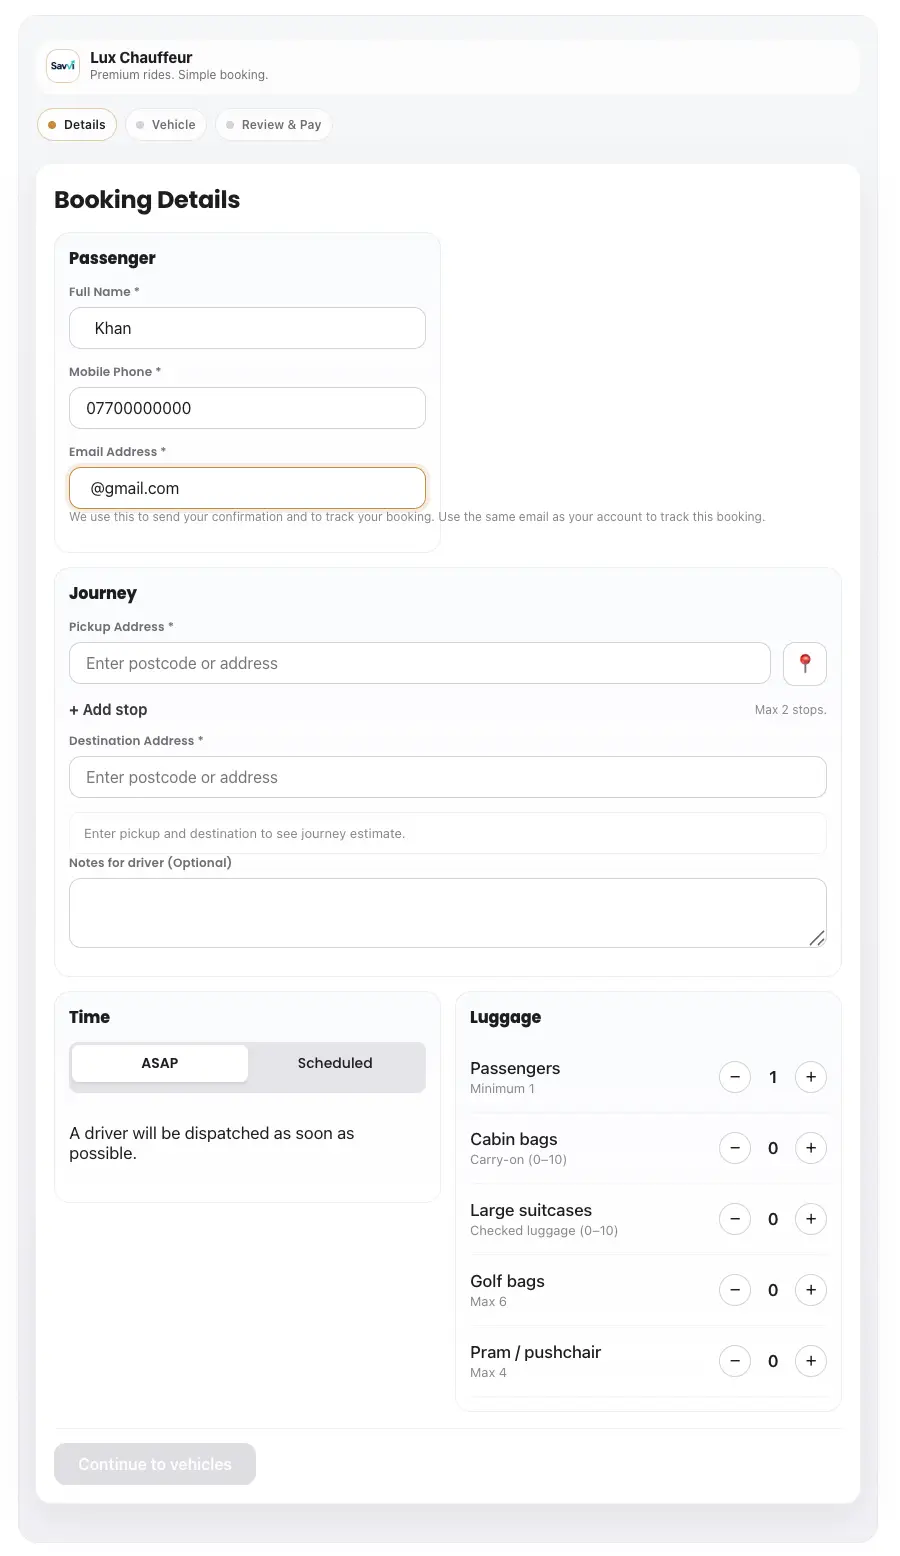Select the ASAP time option
Viewport: 900px width, 1556px height.
(160, 1063)
